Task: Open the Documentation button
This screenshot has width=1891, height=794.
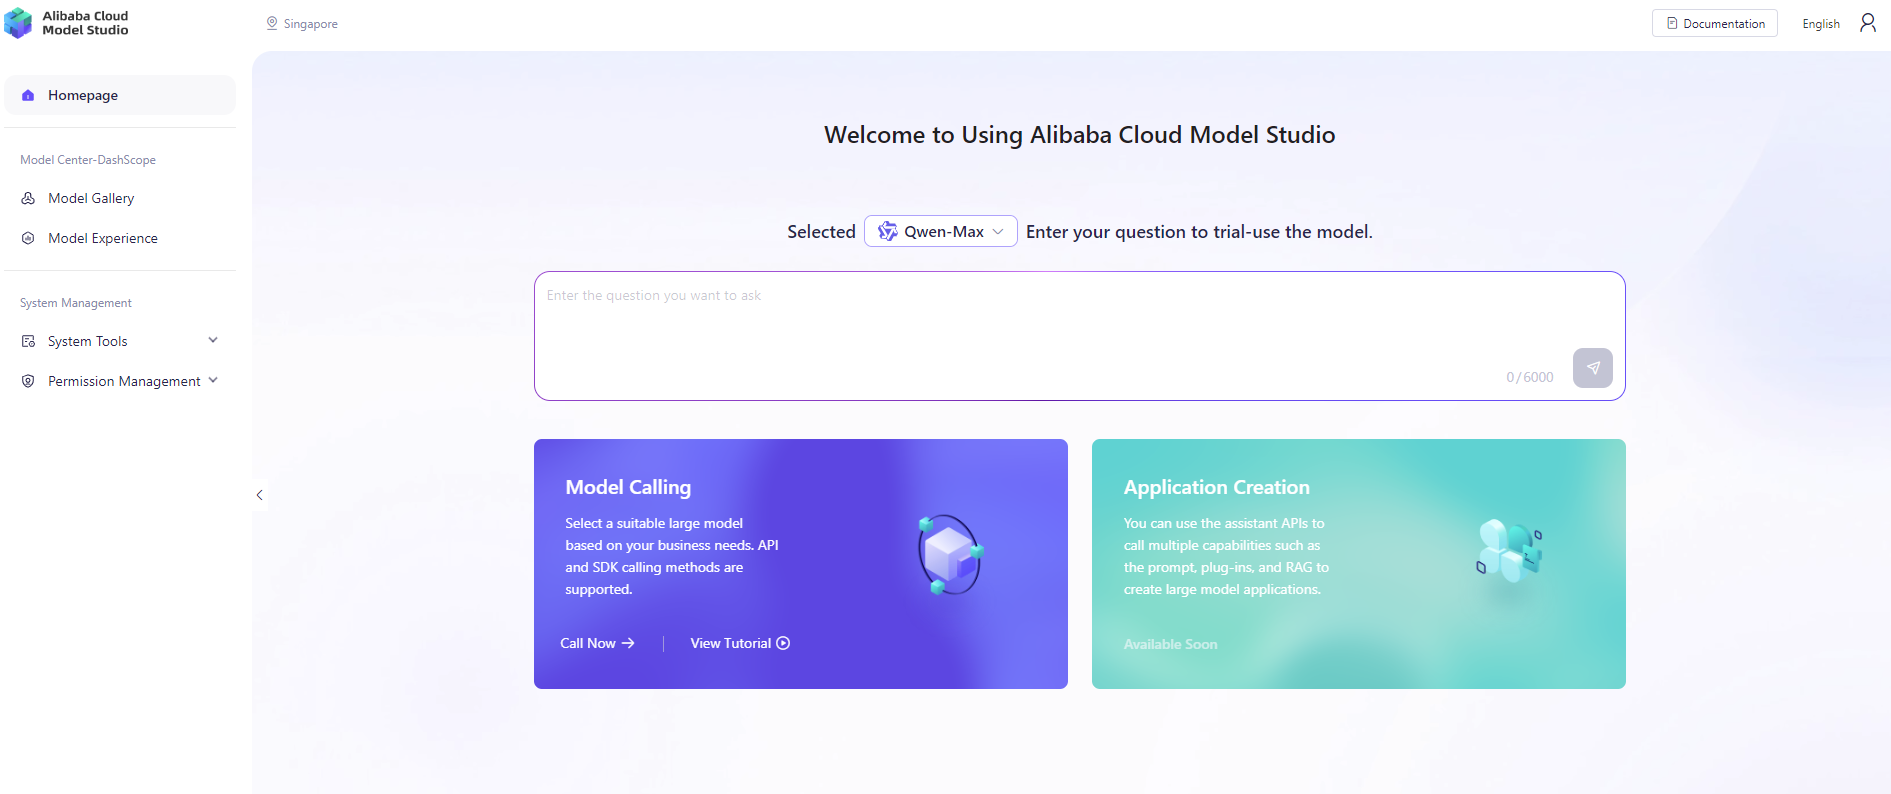Action: pos(1714,23)
